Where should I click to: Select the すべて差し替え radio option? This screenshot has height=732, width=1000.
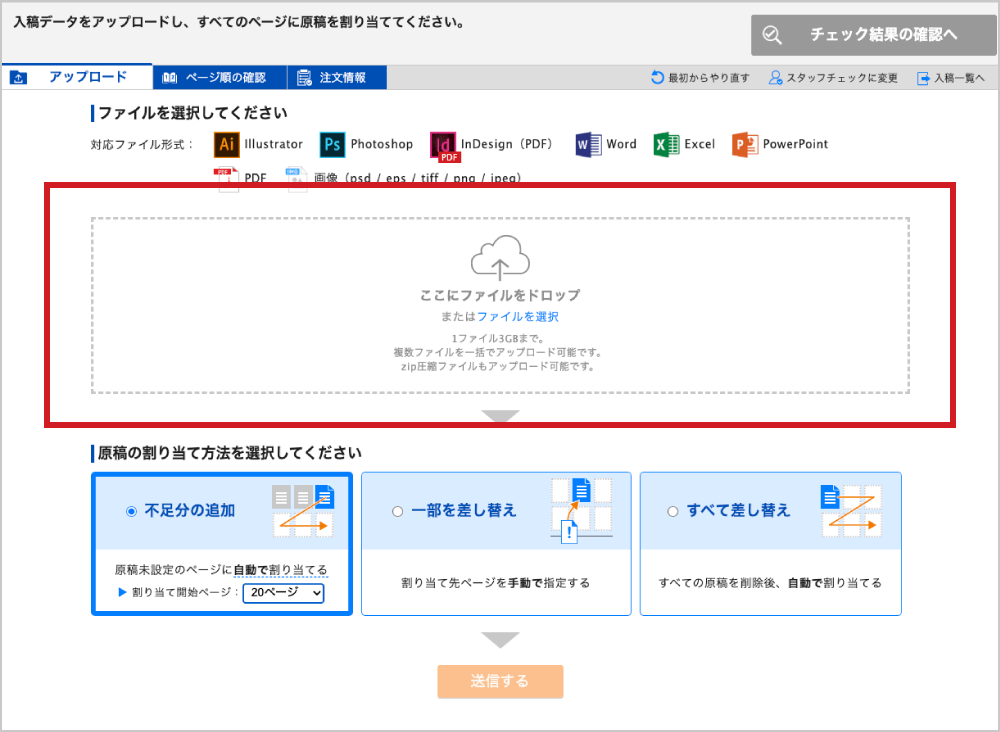673,511
